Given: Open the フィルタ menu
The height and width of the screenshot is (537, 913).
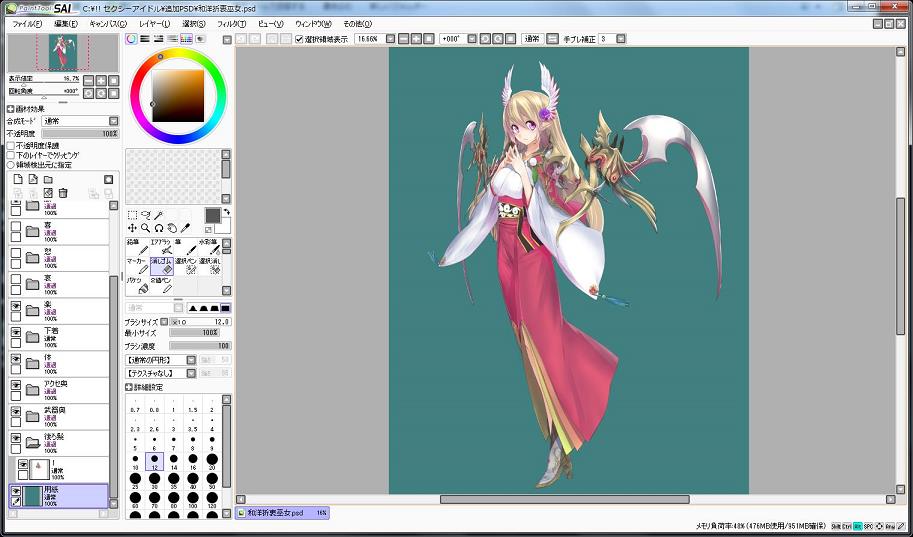Looking at the screenshot, I should pyautogui.click(x=231, y=22).
